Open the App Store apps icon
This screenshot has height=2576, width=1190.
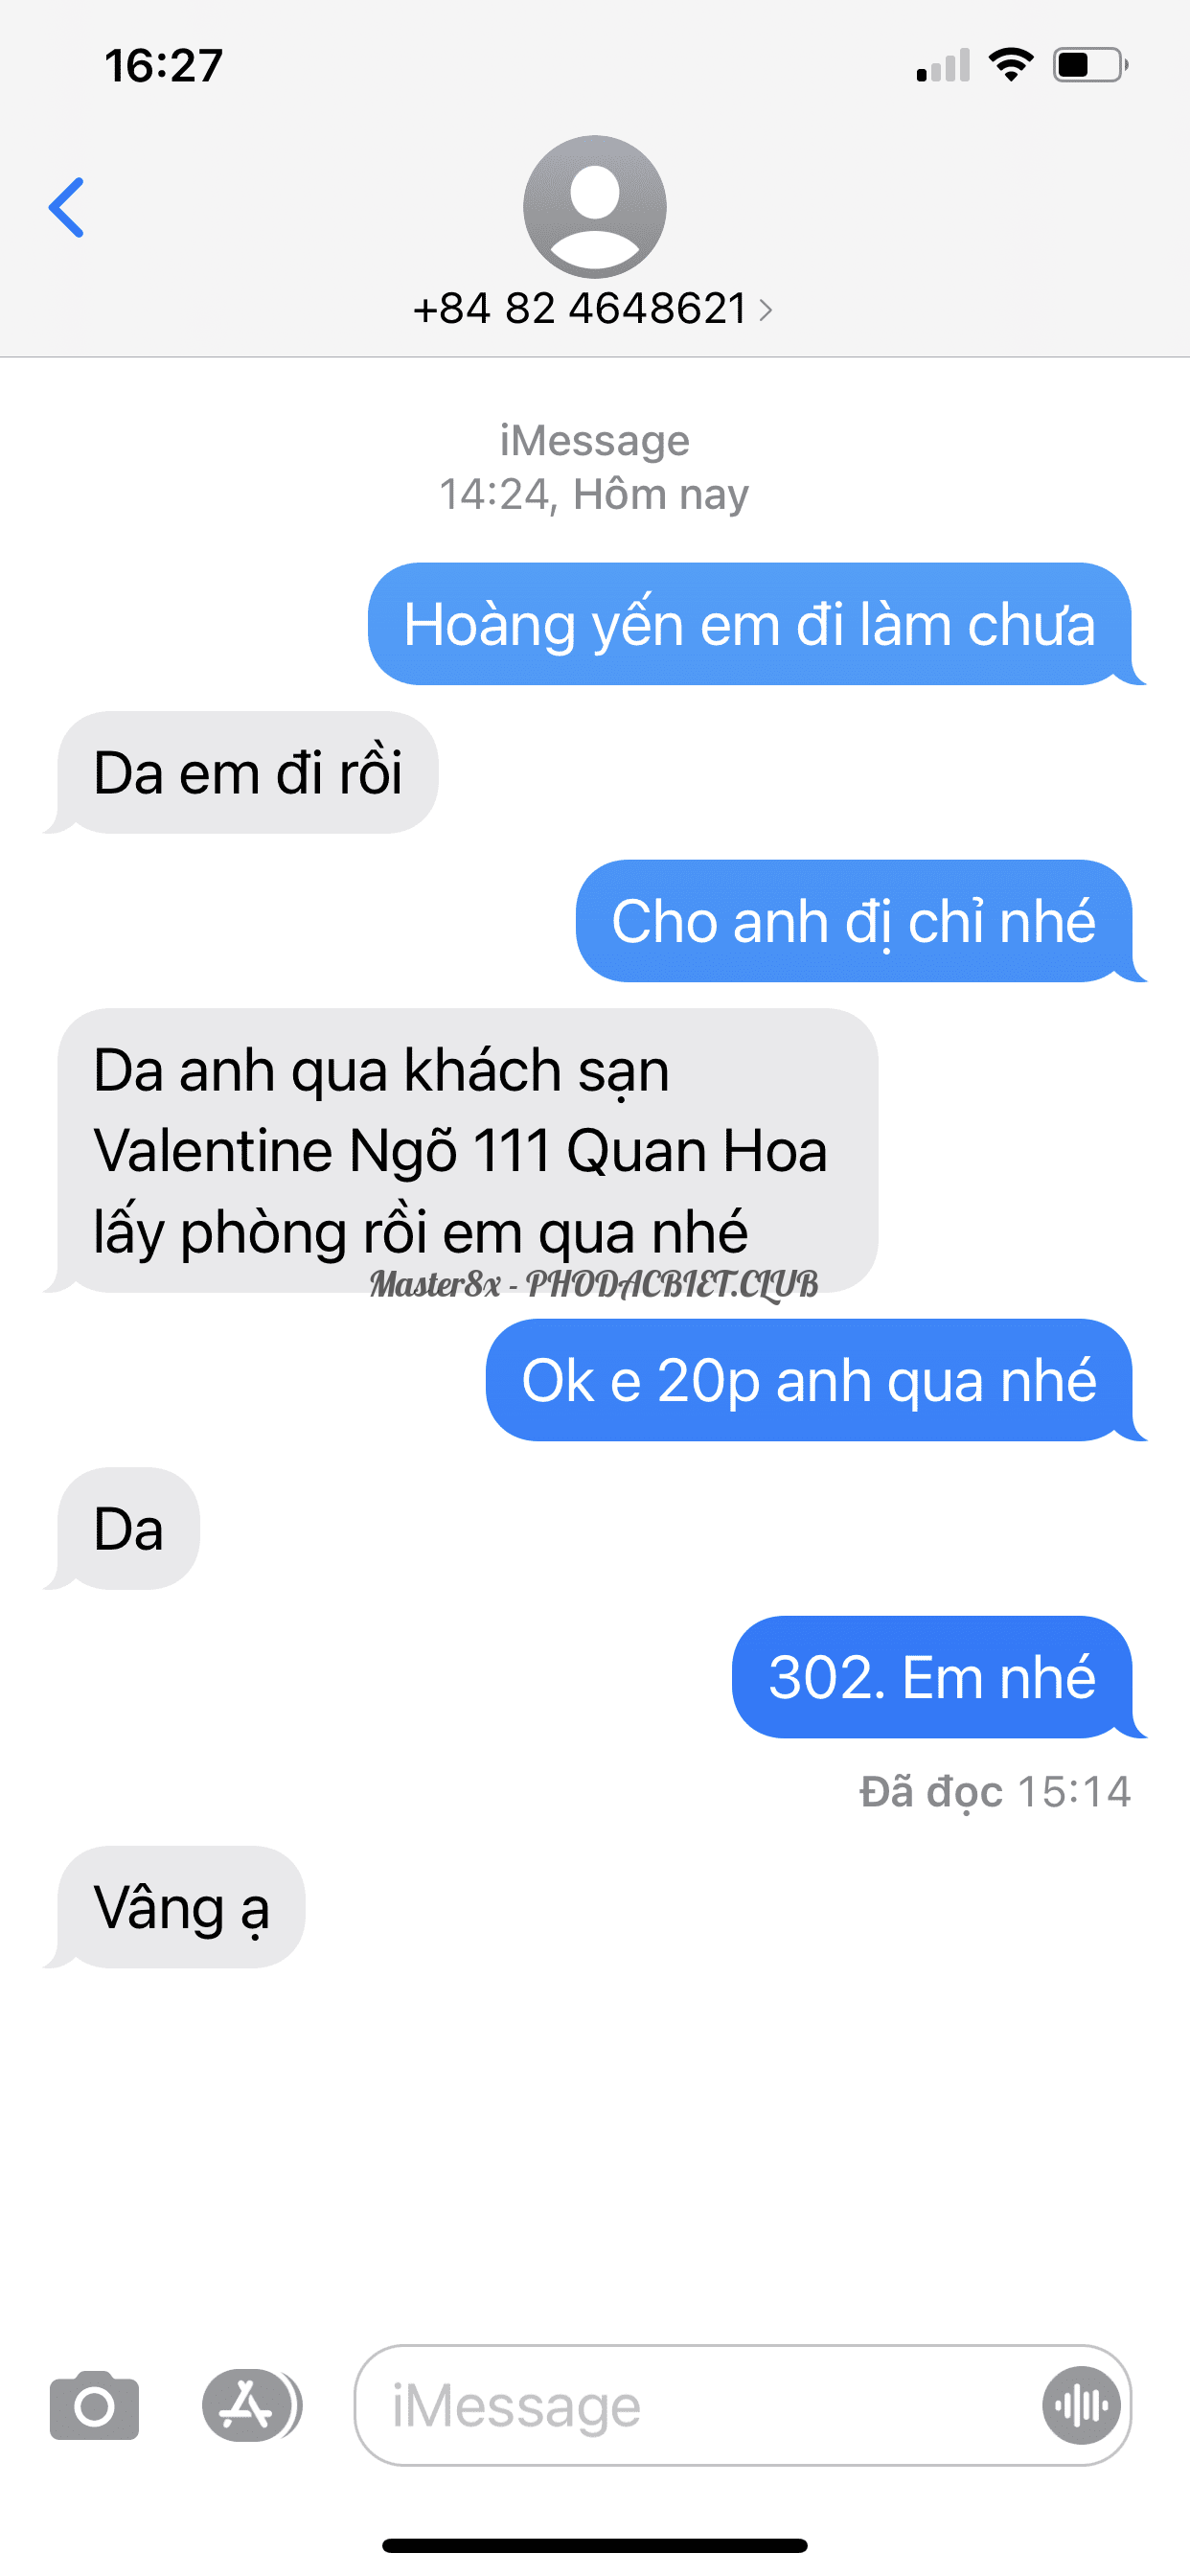[x=251, y=2405]
